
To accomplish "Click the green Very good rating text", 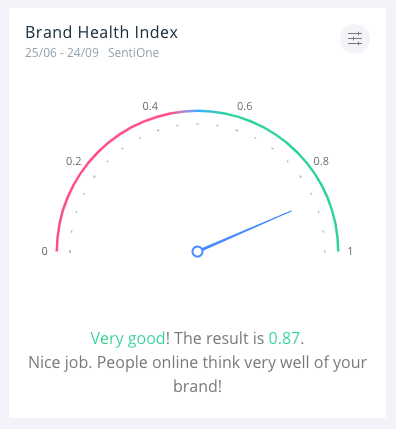I will 128,339.
